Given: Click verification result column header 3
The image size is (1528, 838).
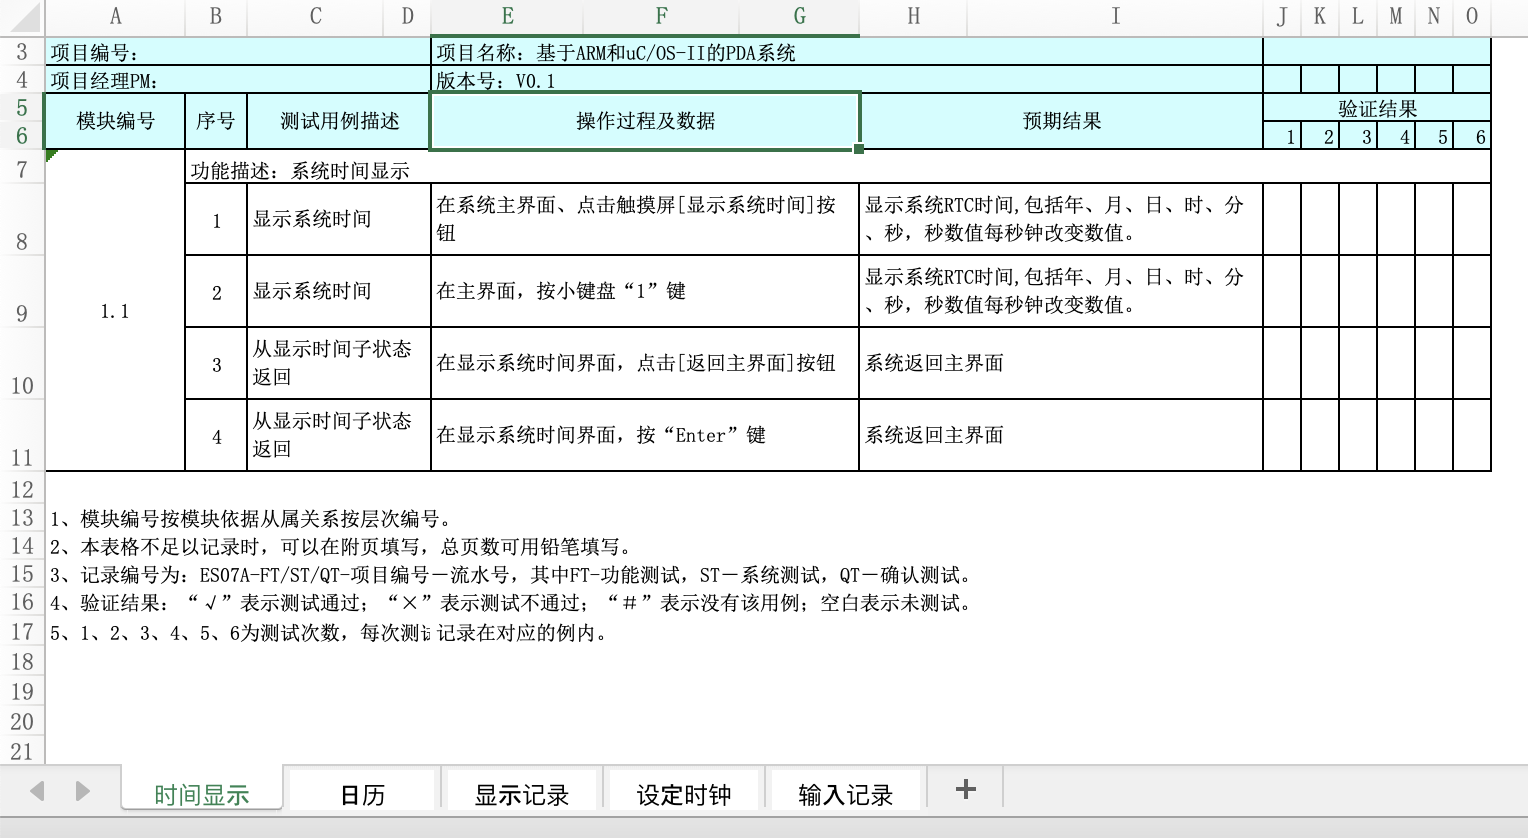Looking at the screenshot, I should click(1358, 136).
